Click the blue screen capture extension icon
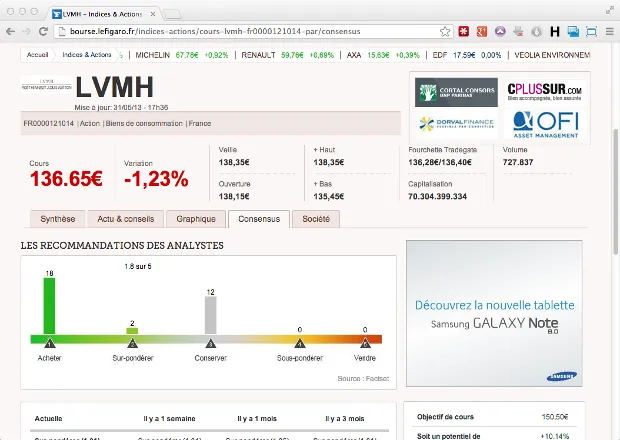The width and height of the screenshot is (620, 440). 592,31
